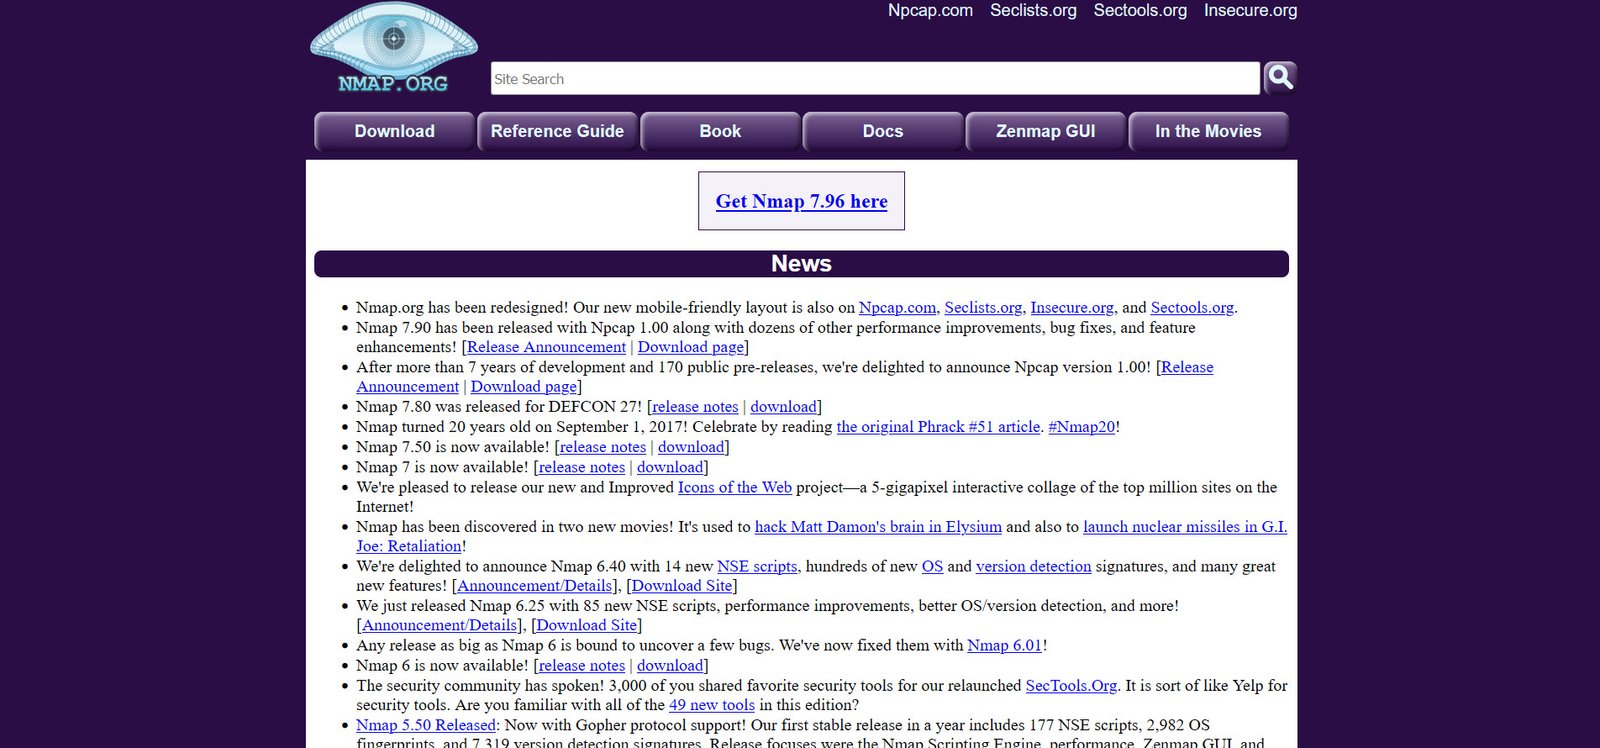Open the Book menu tab
Image resolution: width=1600 pixels, height=748 pixels.
720,131
